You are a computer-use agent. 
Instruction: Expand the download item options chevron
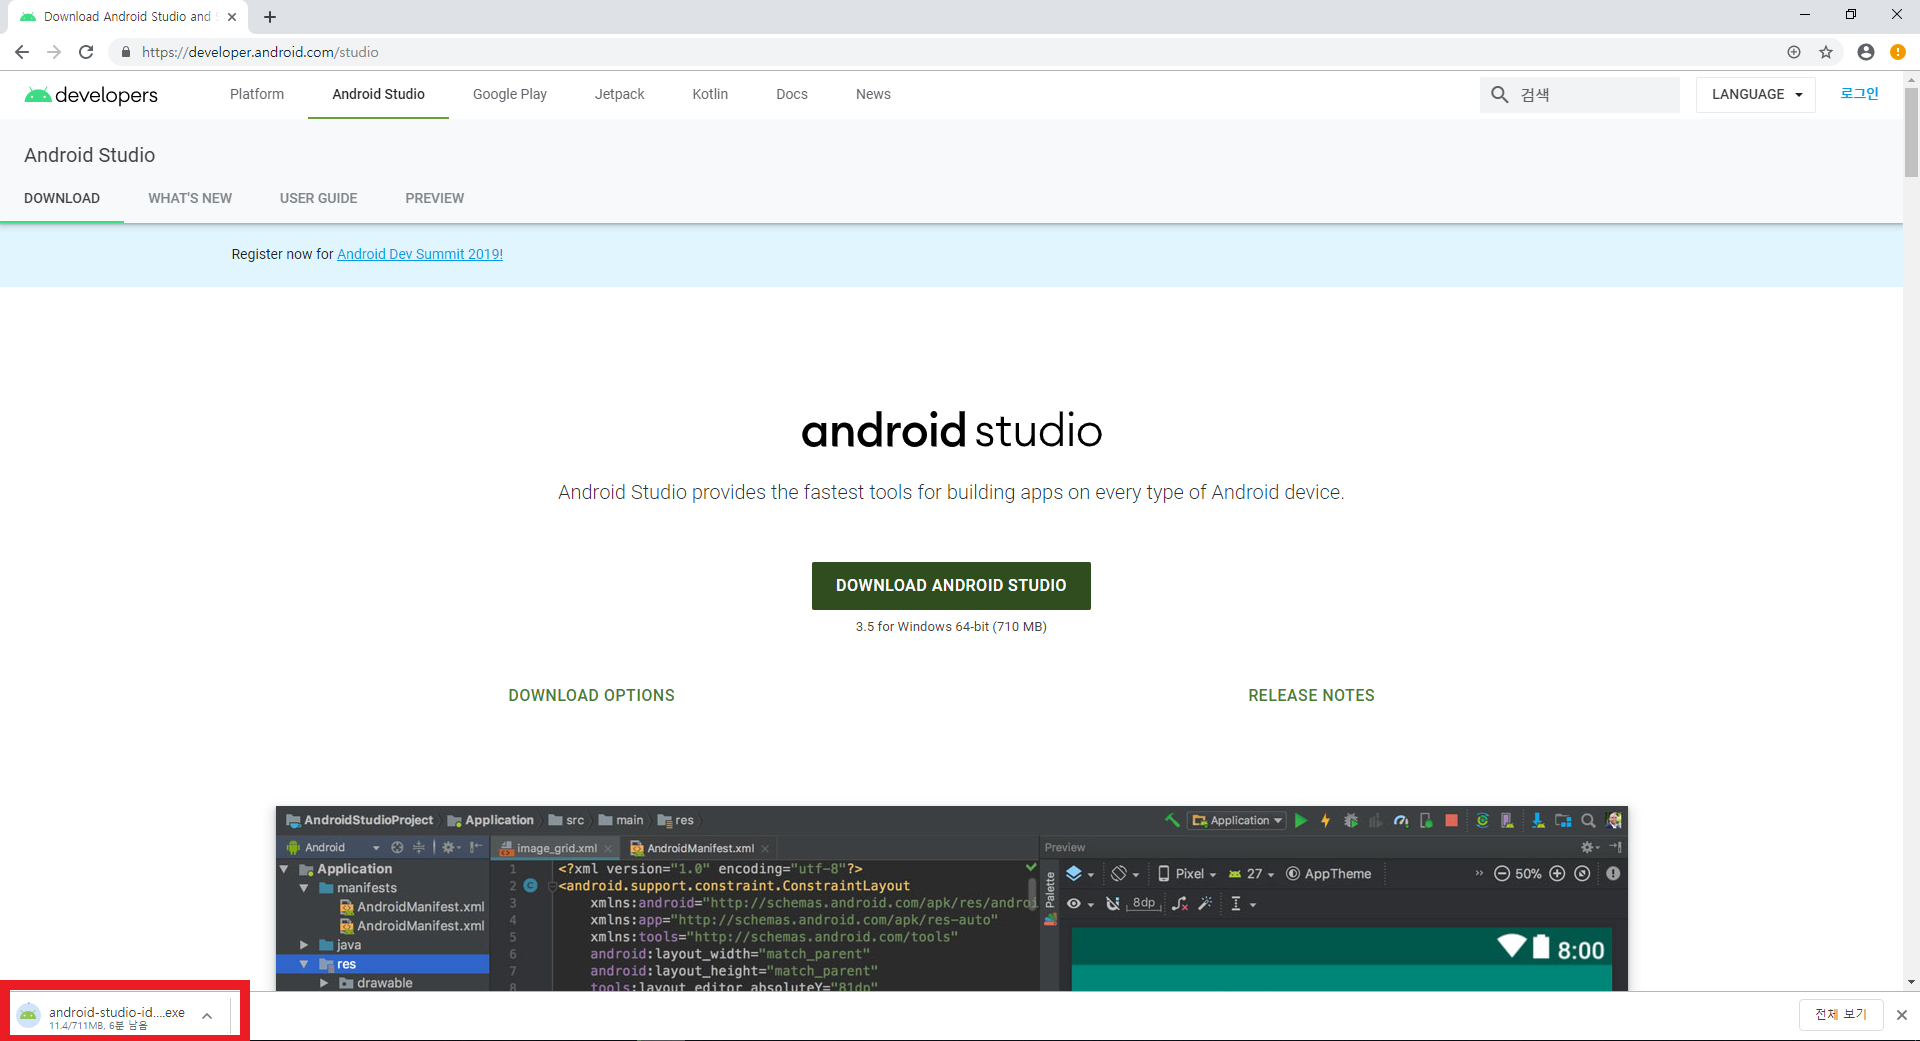tap(207, 1016)
